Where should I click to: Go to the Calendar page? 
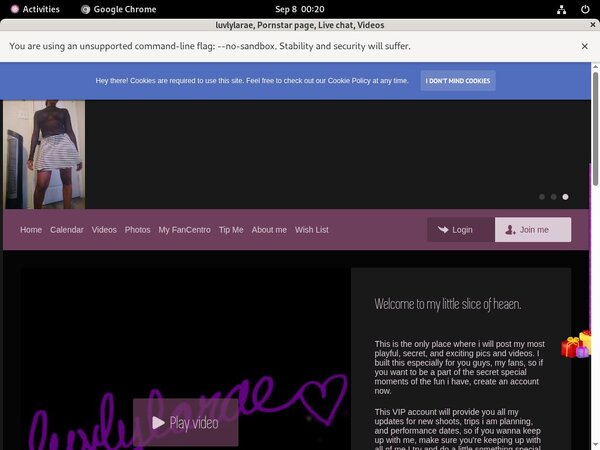(x=67, y=230)
